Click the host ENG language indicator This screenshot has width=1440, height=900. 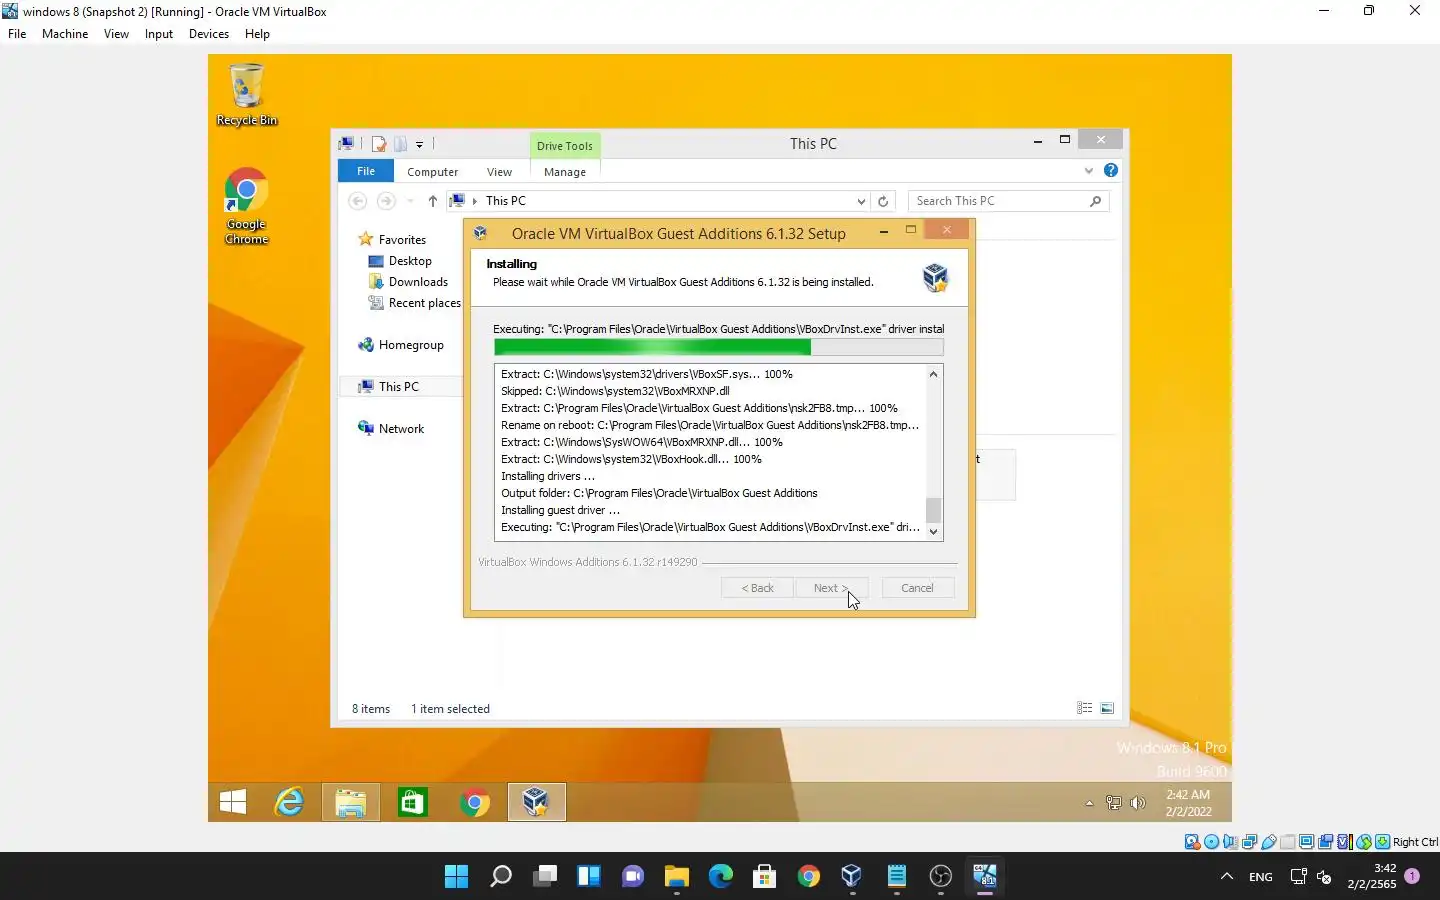[x=1261, y=877]
